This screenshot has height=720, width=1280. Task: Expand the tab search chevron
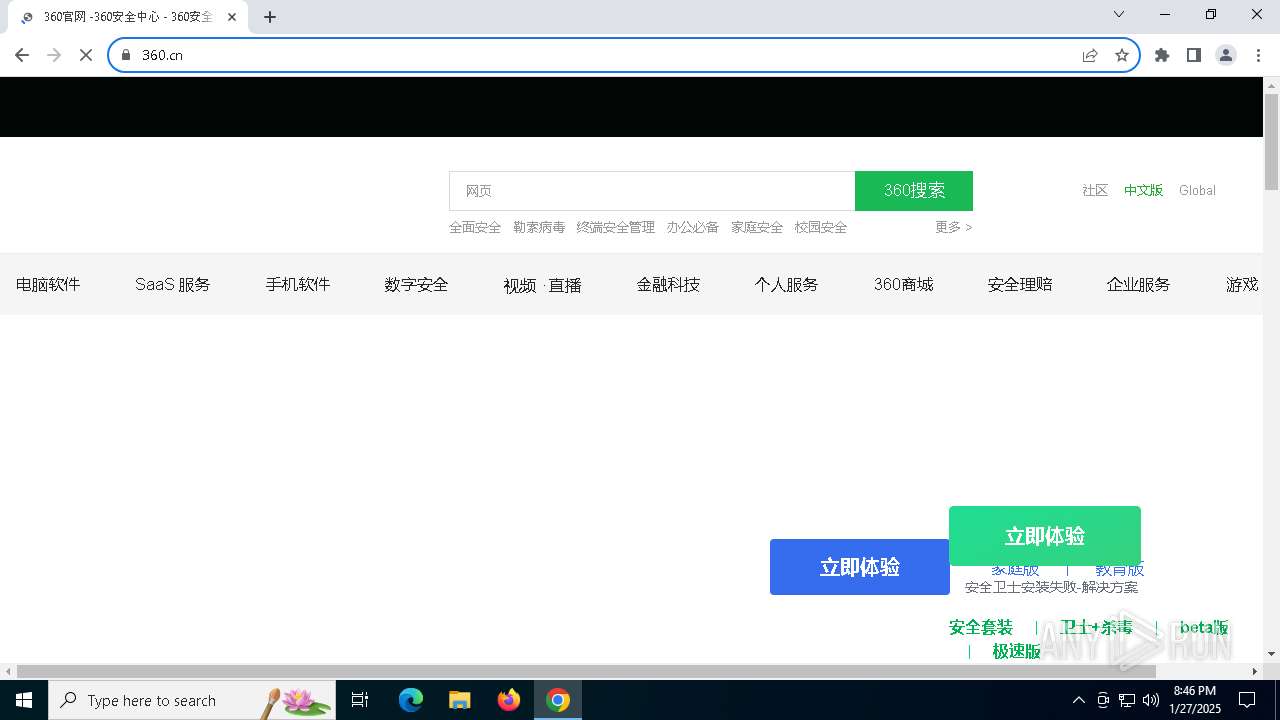[1119, 14]
